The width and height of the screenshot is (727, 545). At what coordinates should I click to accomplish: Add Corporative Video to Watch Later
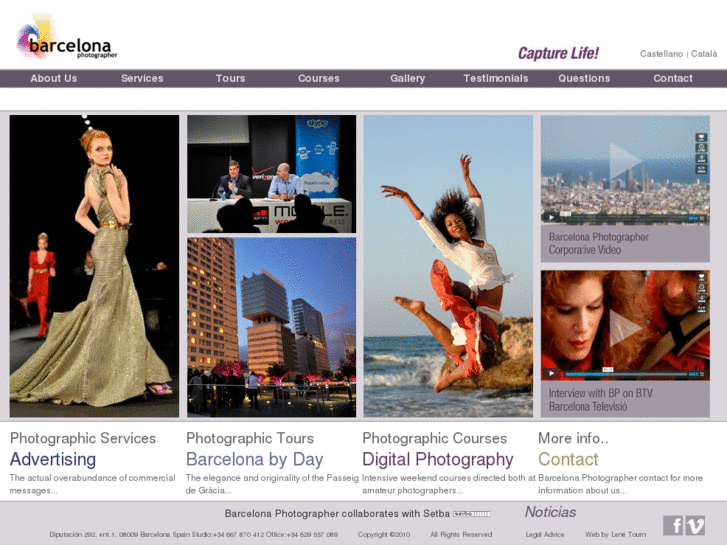(701, 148)
